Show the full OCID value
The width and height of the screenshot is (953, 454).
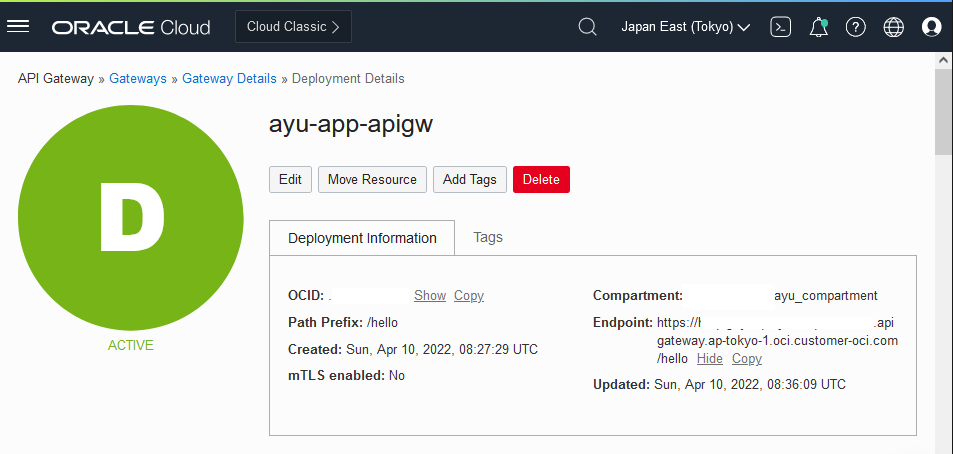click(x=430, y=295)
